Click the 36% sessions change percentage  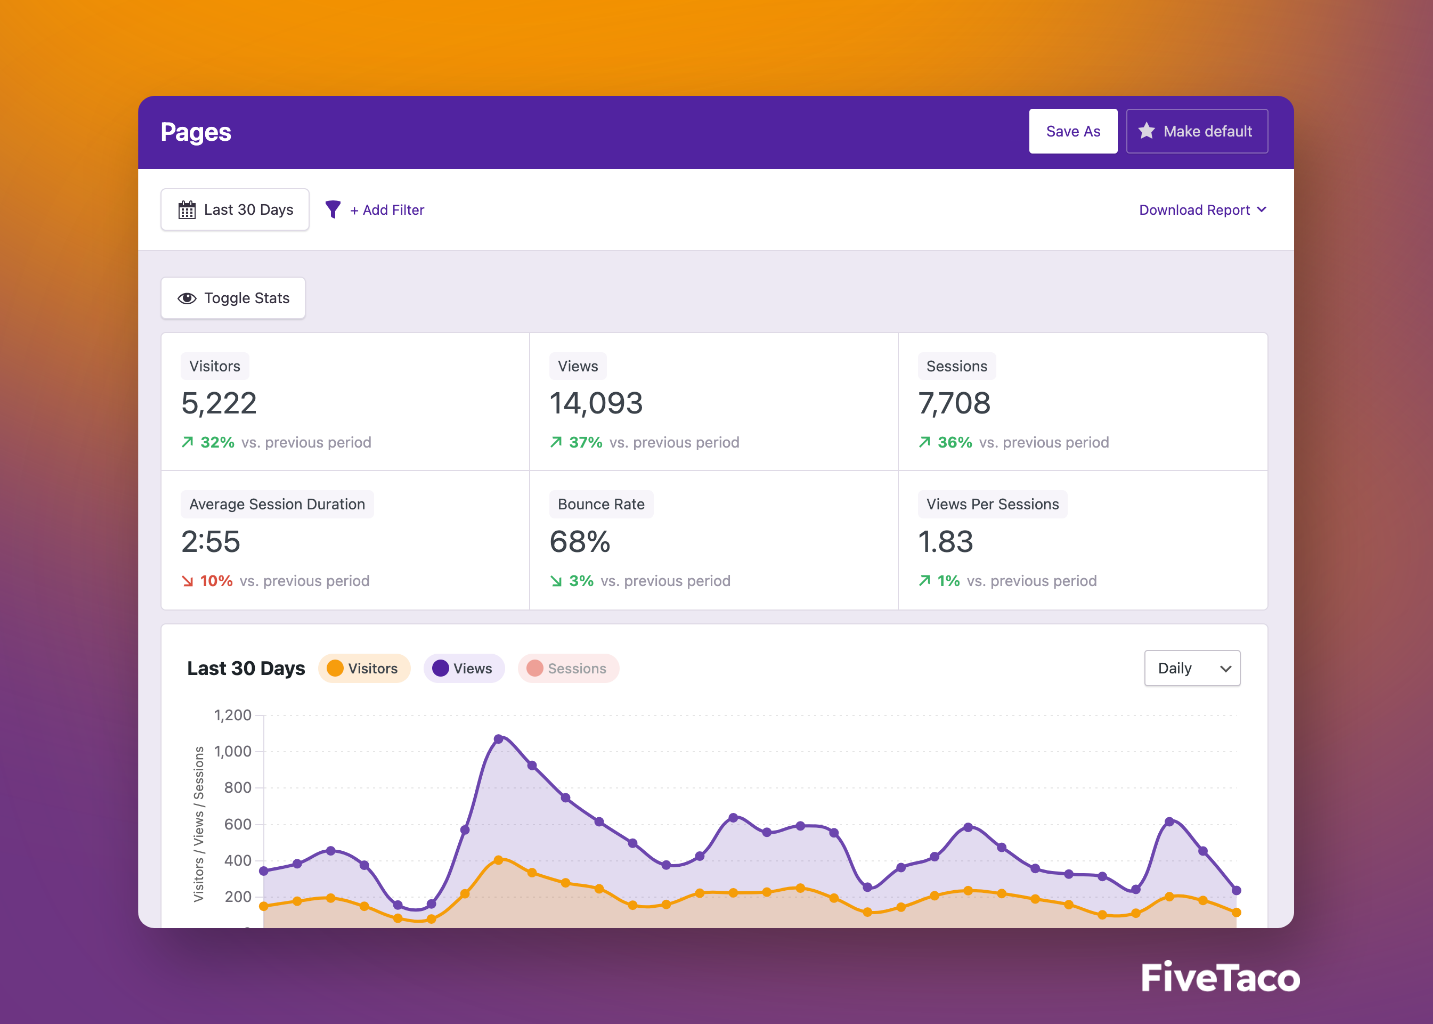955,442
